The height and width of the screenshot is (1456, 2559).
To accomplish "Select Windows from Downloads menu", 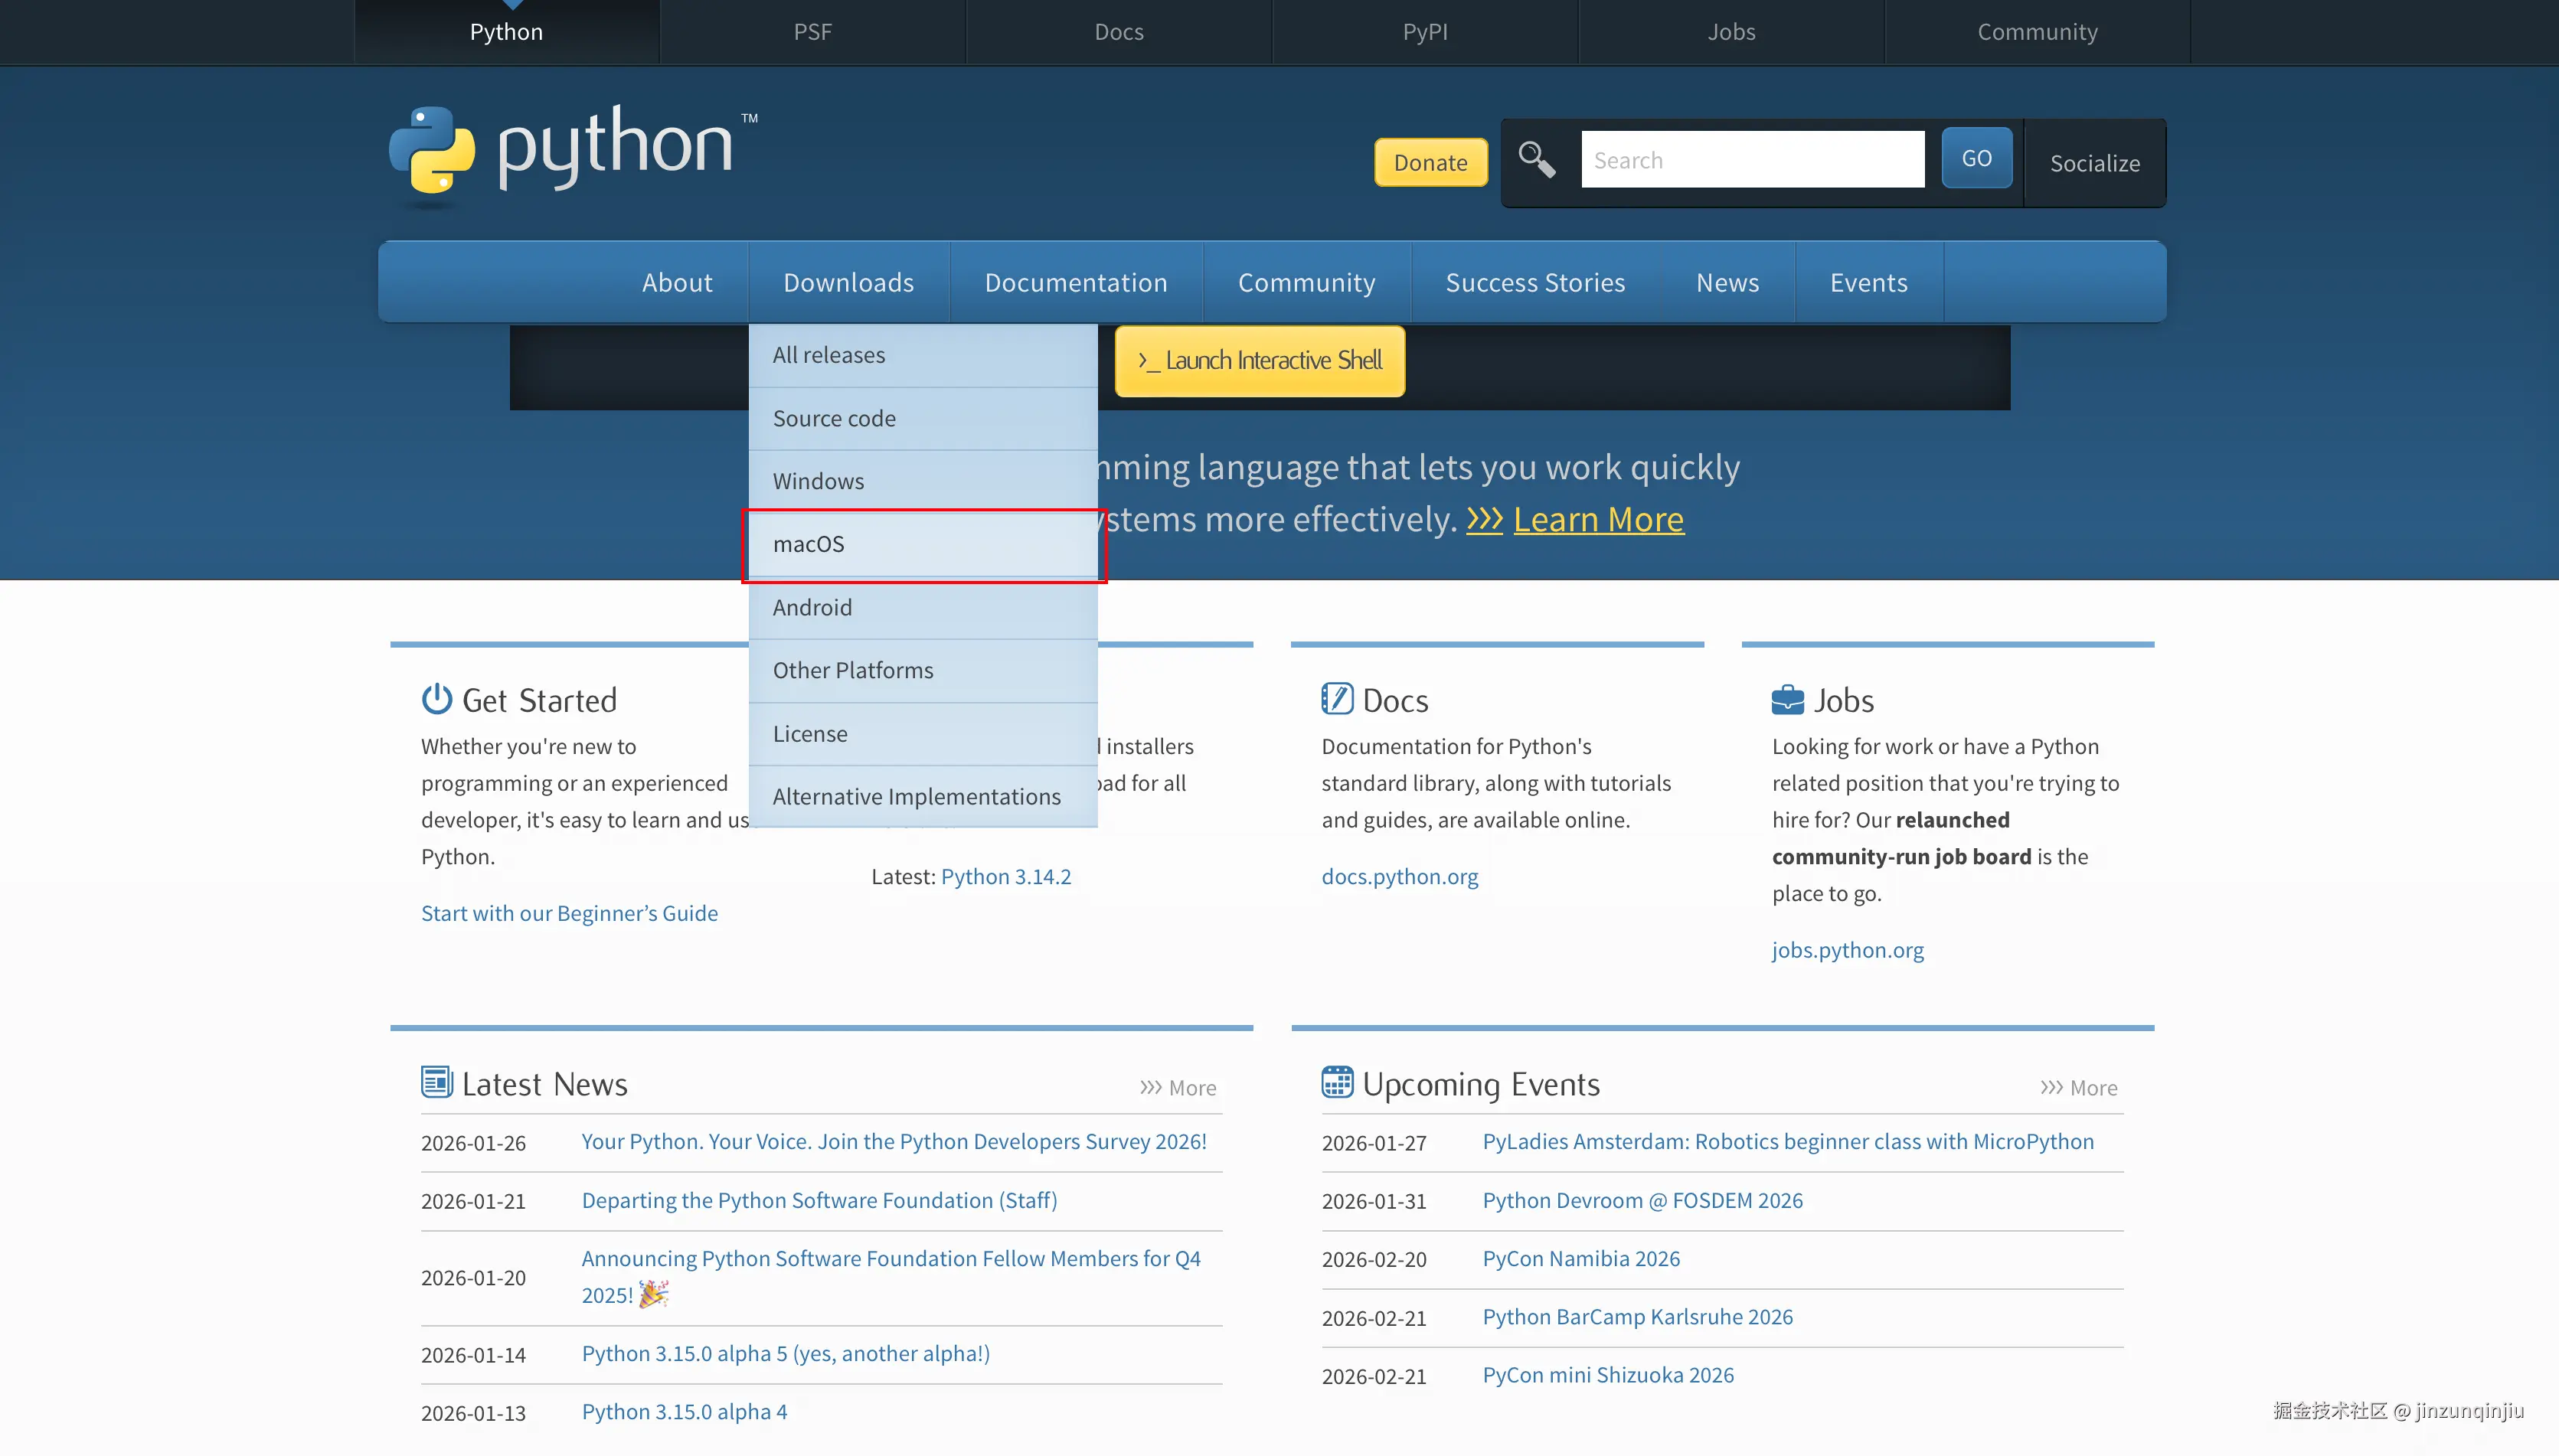I will [x=818, y=481].
